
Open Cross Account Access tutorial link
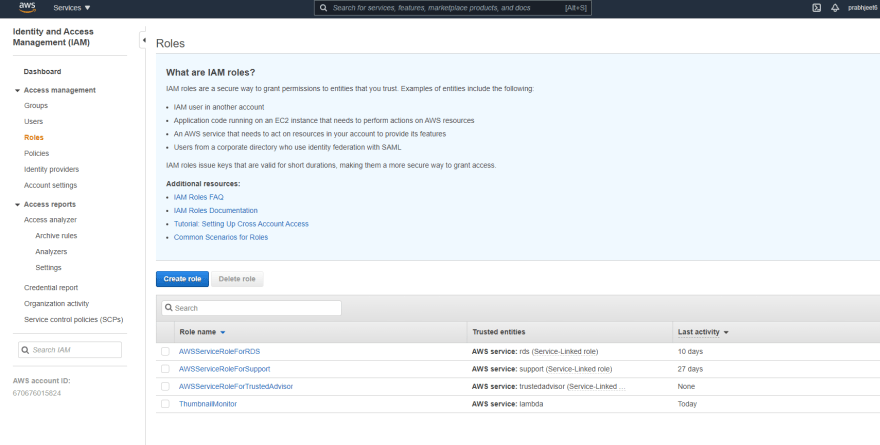point(241,224)
